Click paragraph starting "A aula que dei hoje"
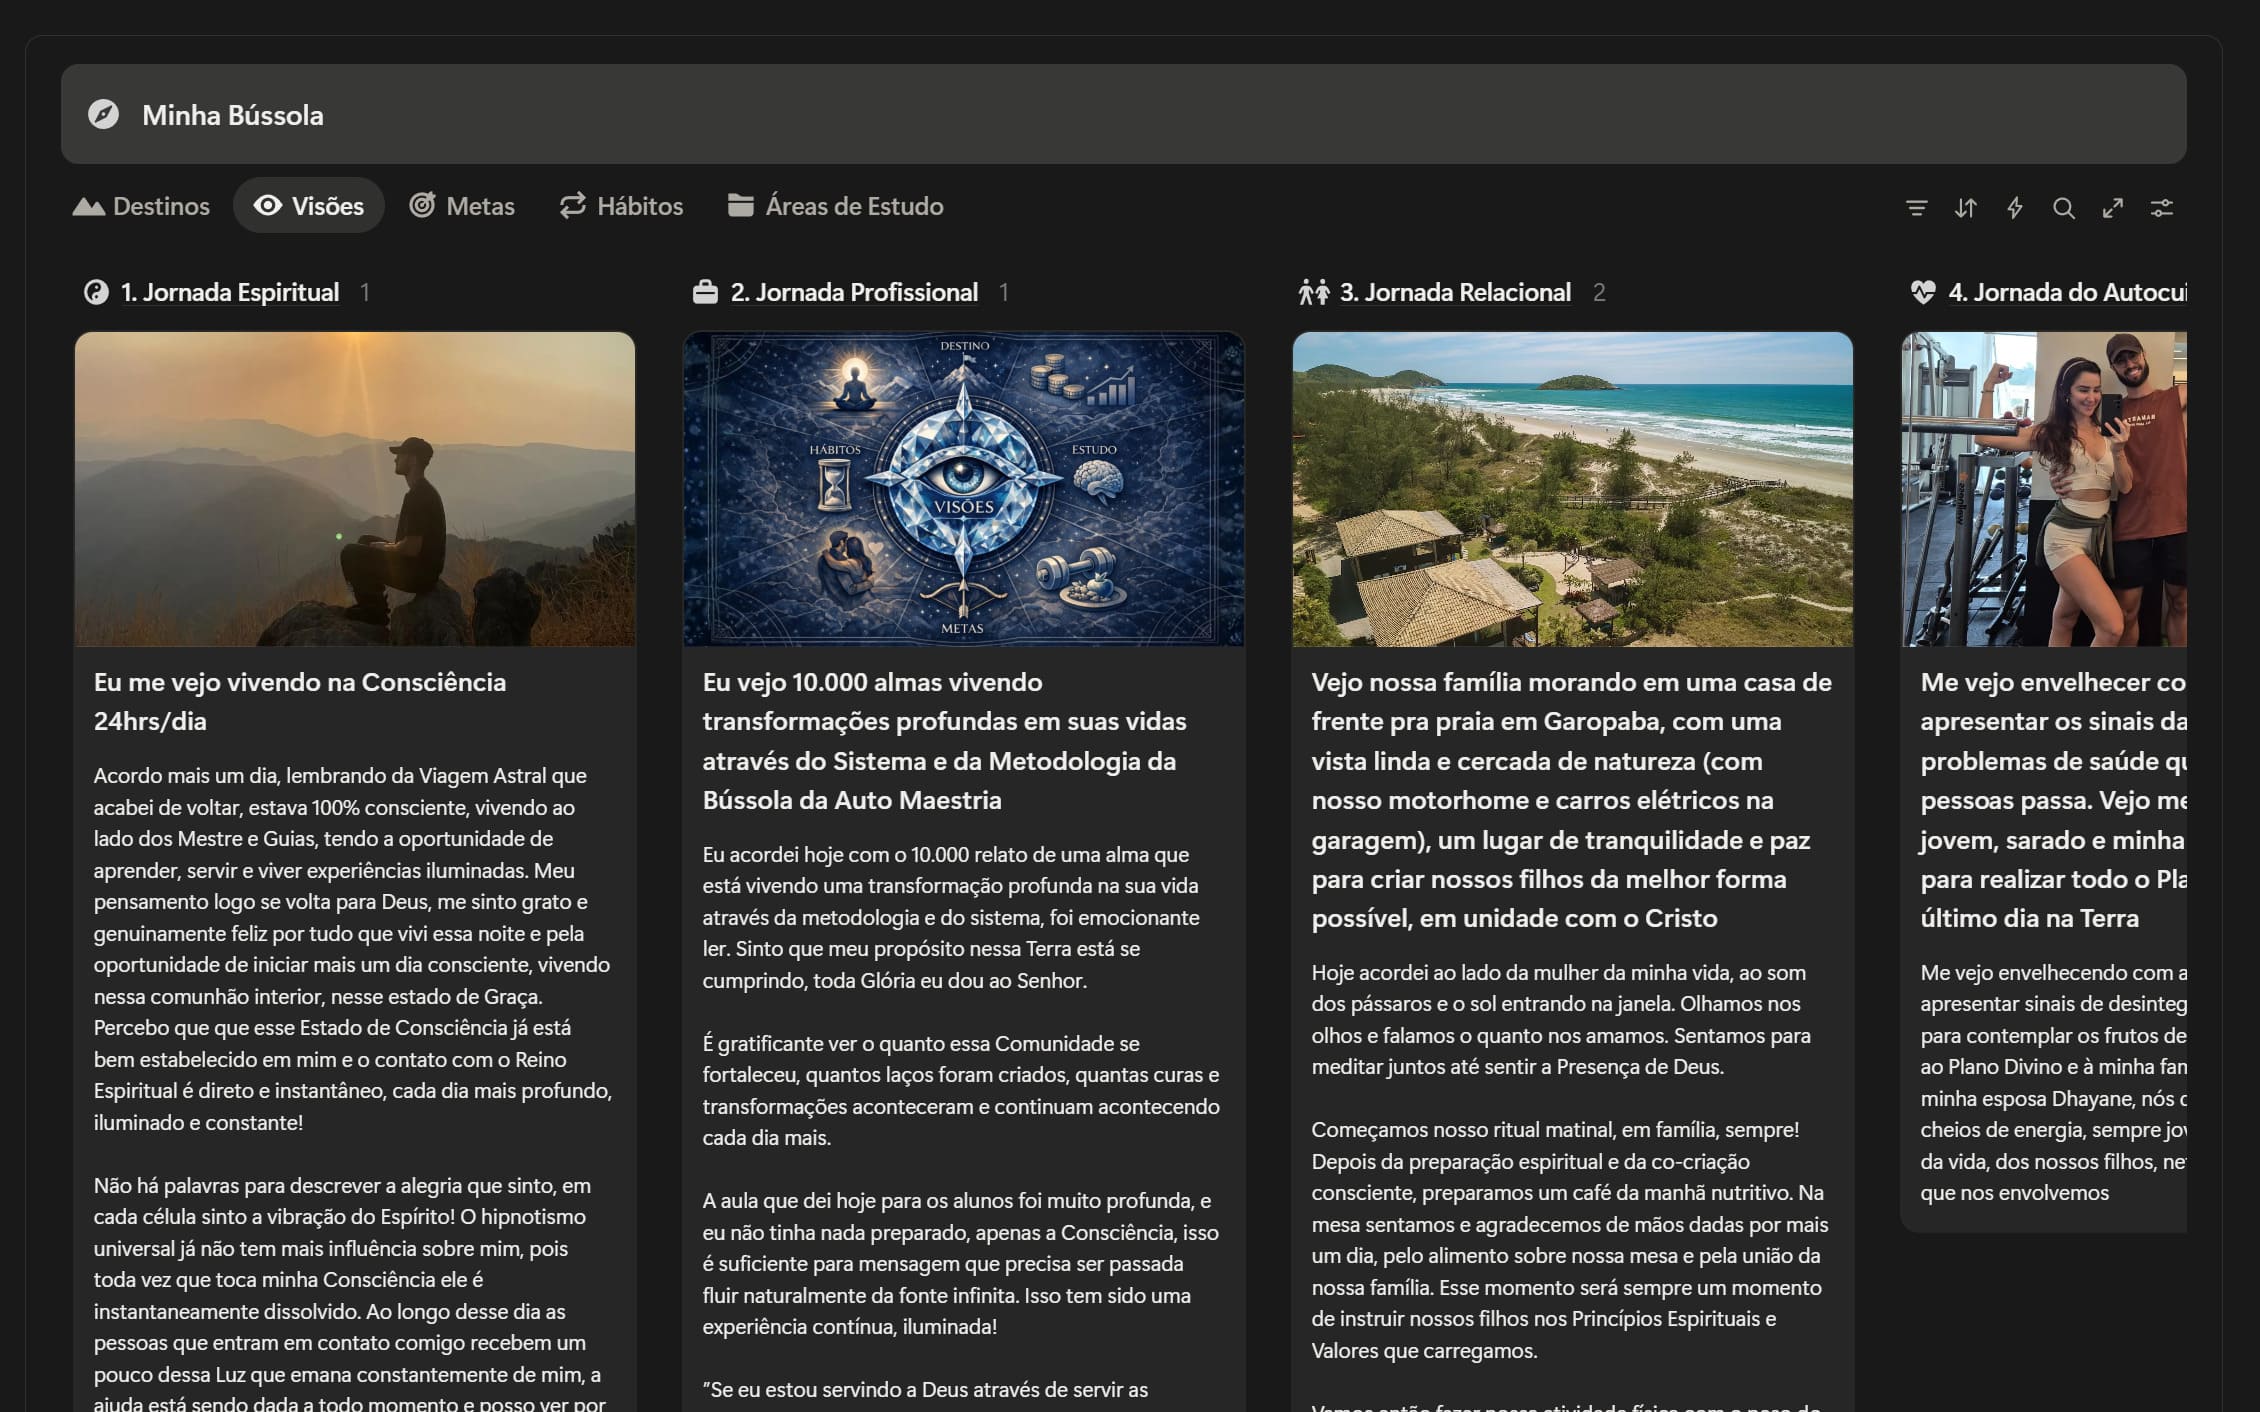This screenshot has height=1412, width=2260. (960, 1263)
